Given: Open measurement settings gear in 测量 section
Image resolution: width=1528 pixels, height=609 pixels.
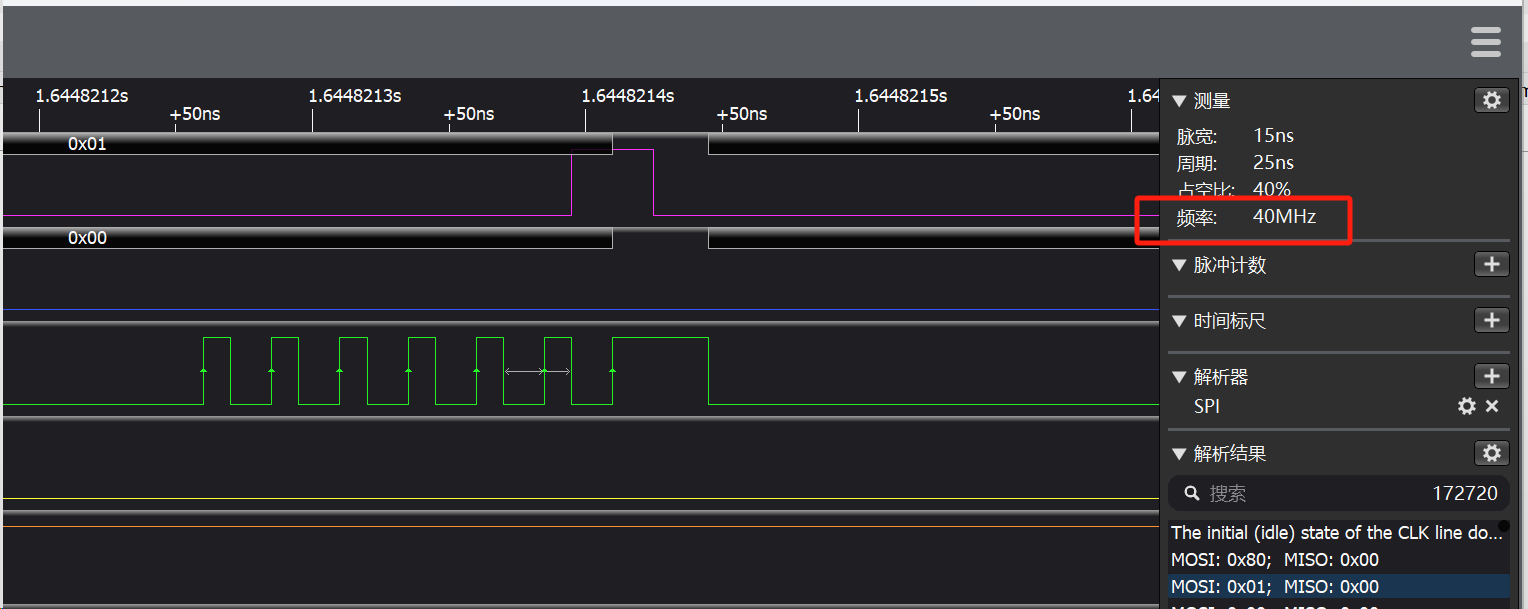Looking at the screenshot, I should pos(1492,100).
